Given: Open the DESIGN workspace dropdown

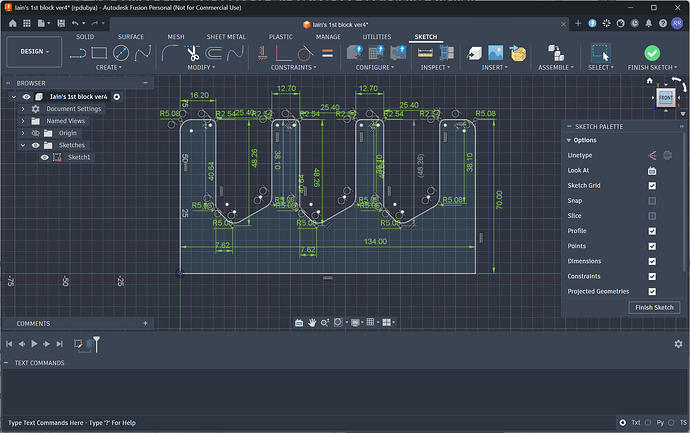Looking at the screenshot, I should tap(34, 52).
